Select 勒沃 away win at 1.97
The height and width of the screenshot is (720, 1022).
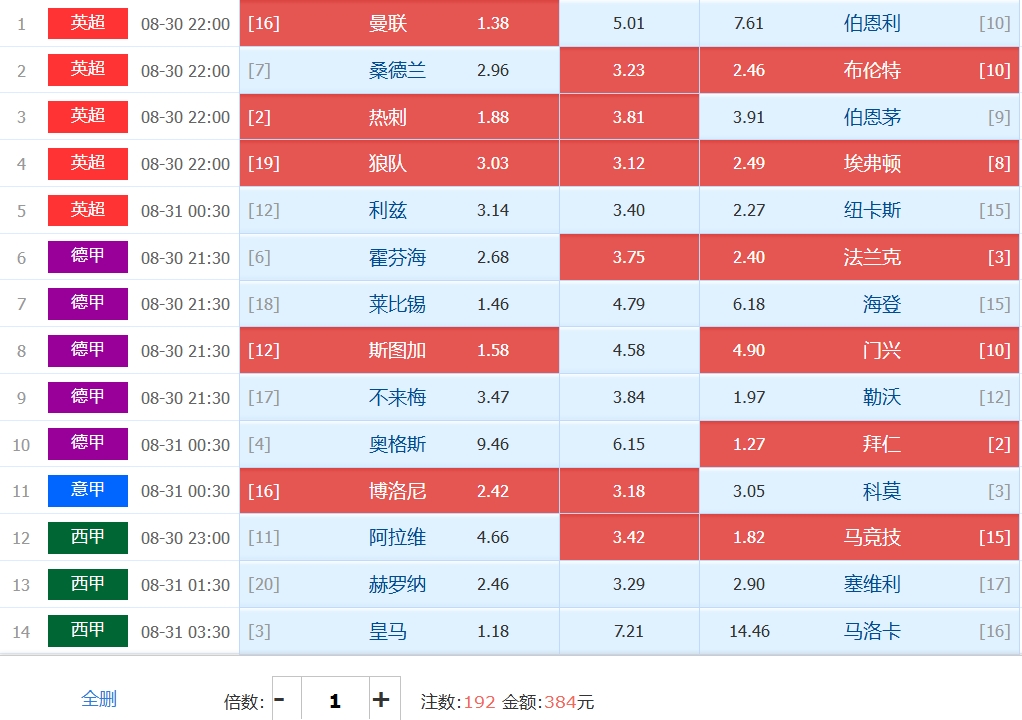859,397
